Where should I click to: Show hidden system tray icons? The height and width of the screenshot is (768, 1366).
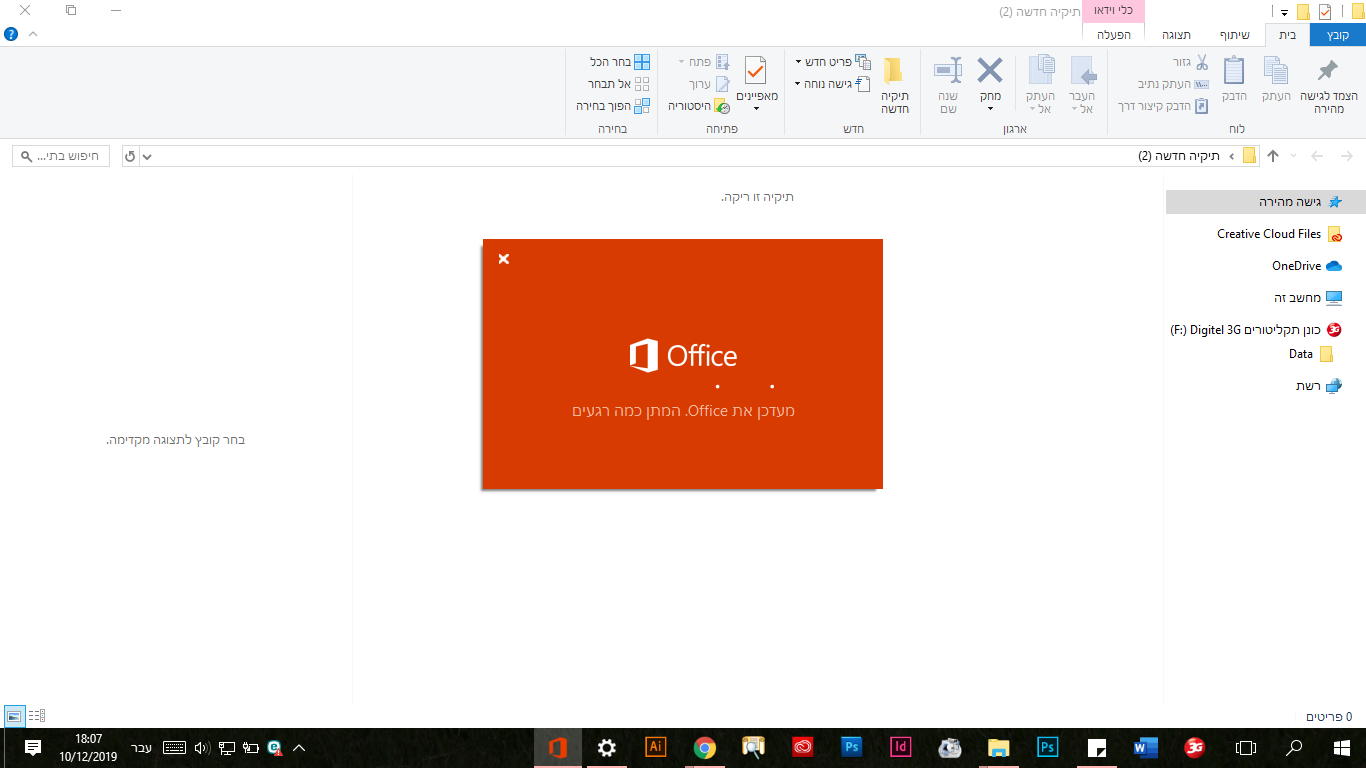click(x=298, y=747)
